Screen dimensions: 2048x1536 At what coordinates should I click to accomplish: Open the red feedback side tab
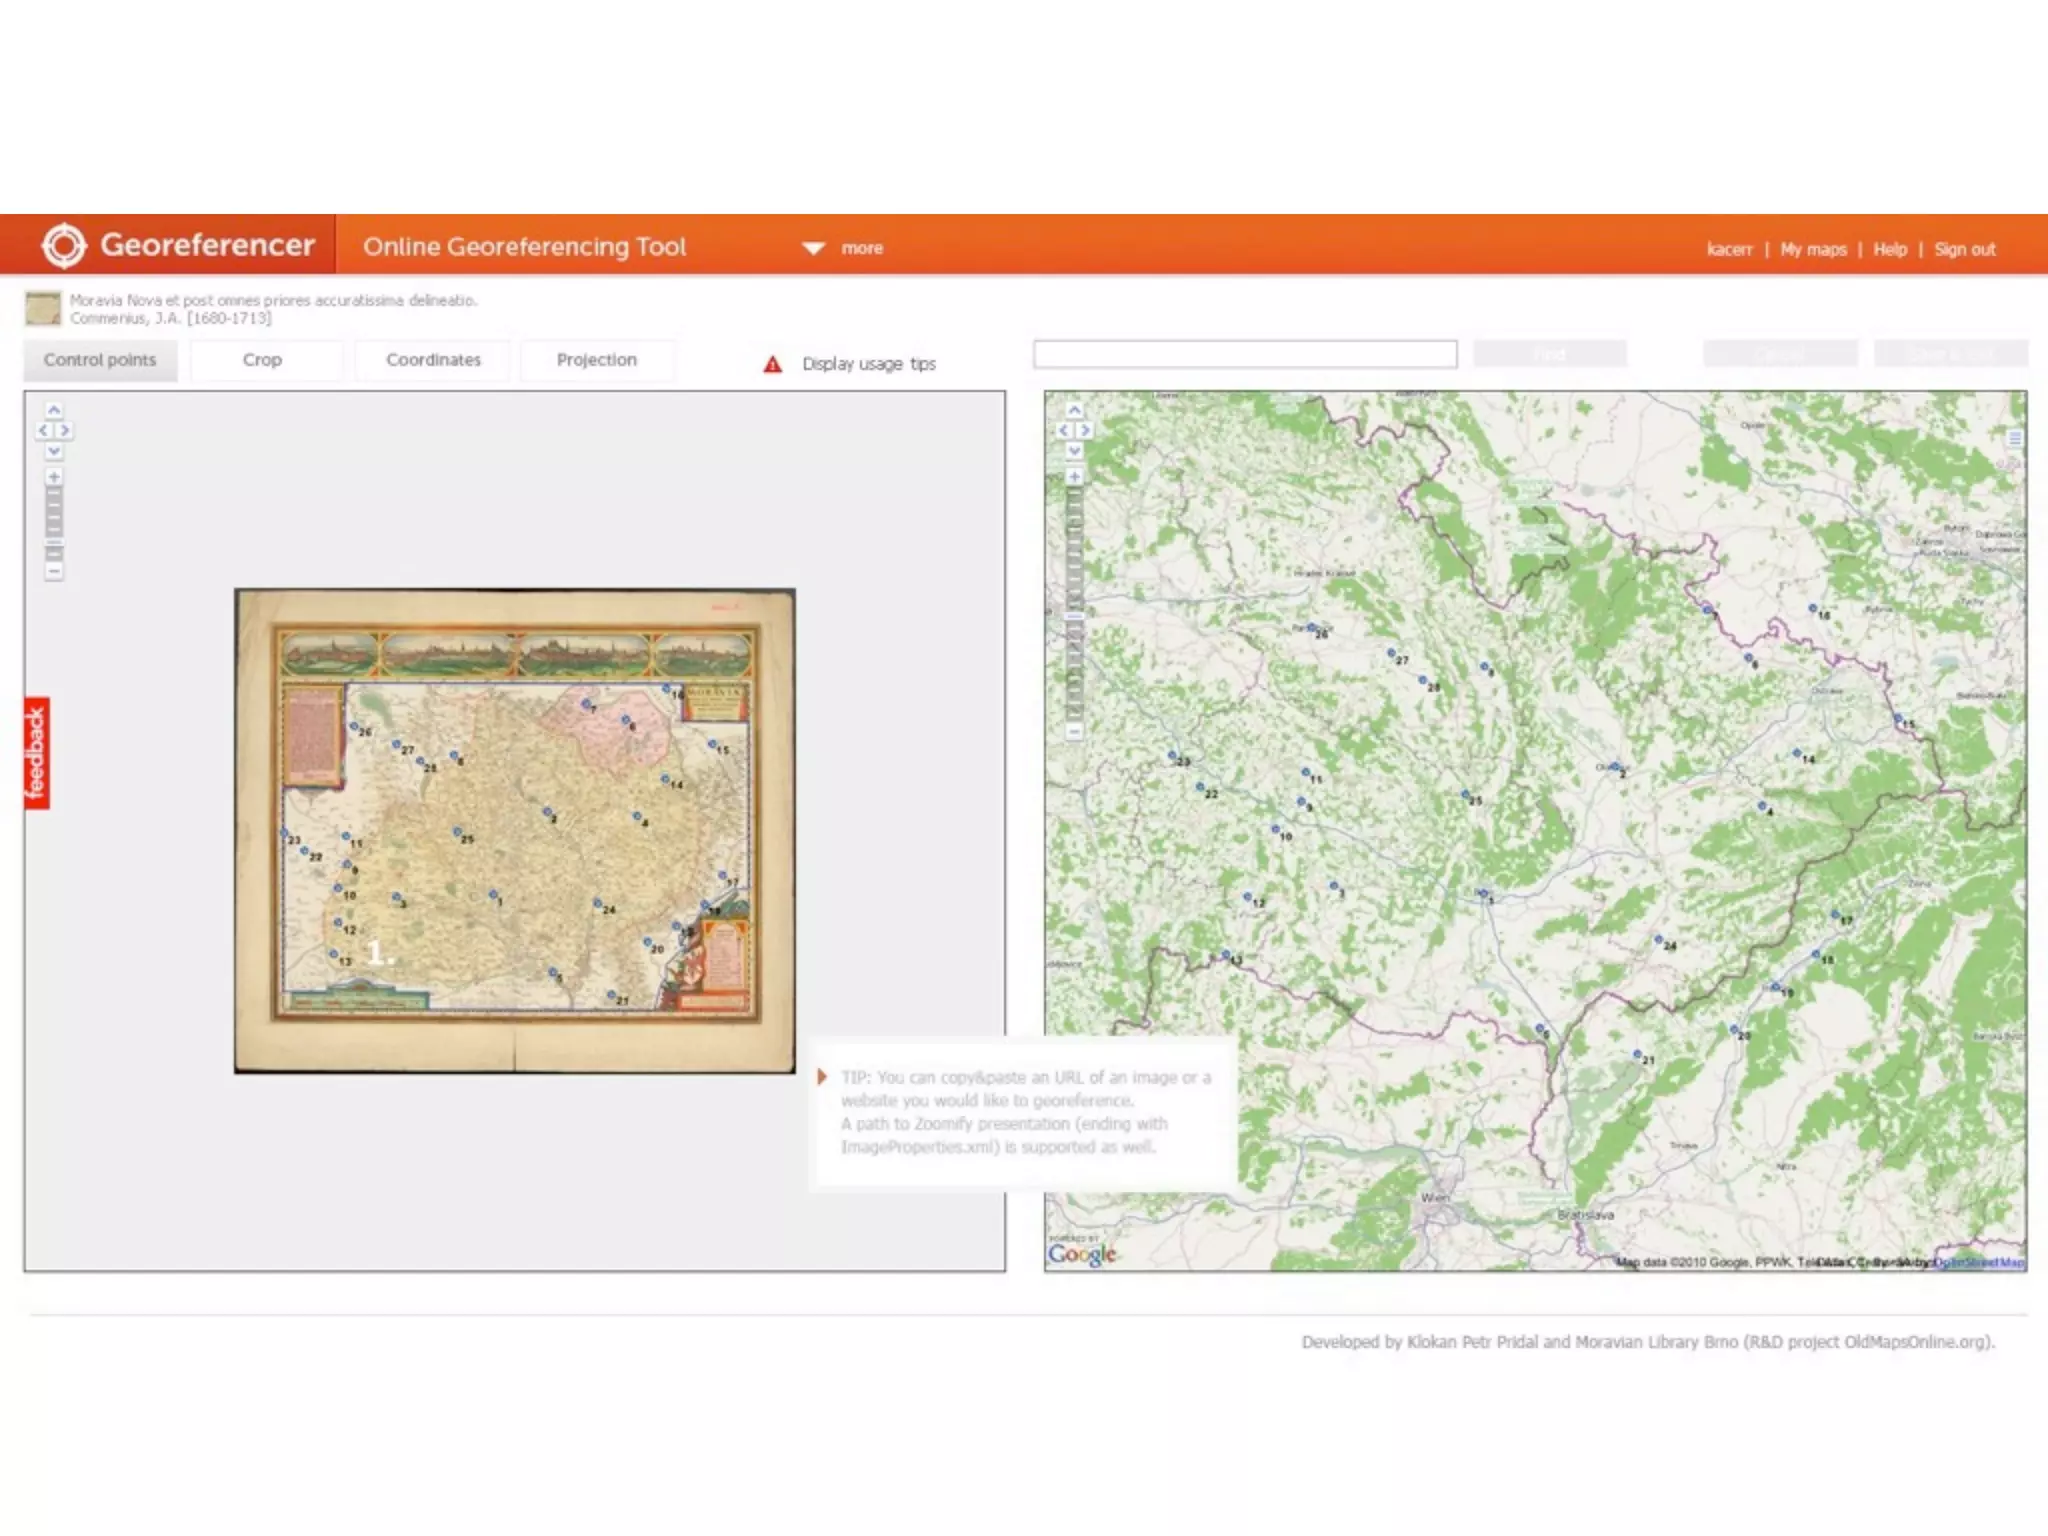point(37,752)
